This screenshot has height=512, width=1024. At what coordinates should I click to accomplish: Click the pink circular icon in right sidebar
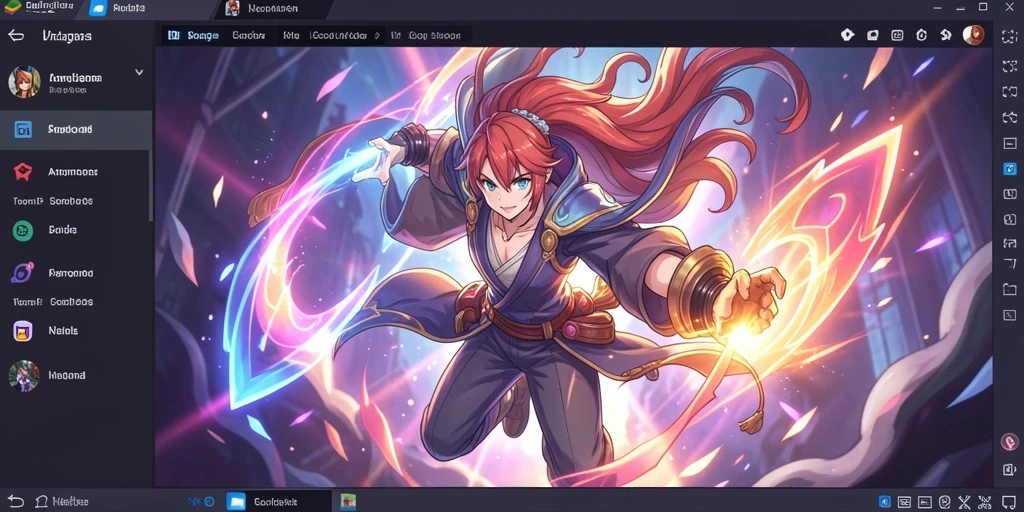point(1010,442)
